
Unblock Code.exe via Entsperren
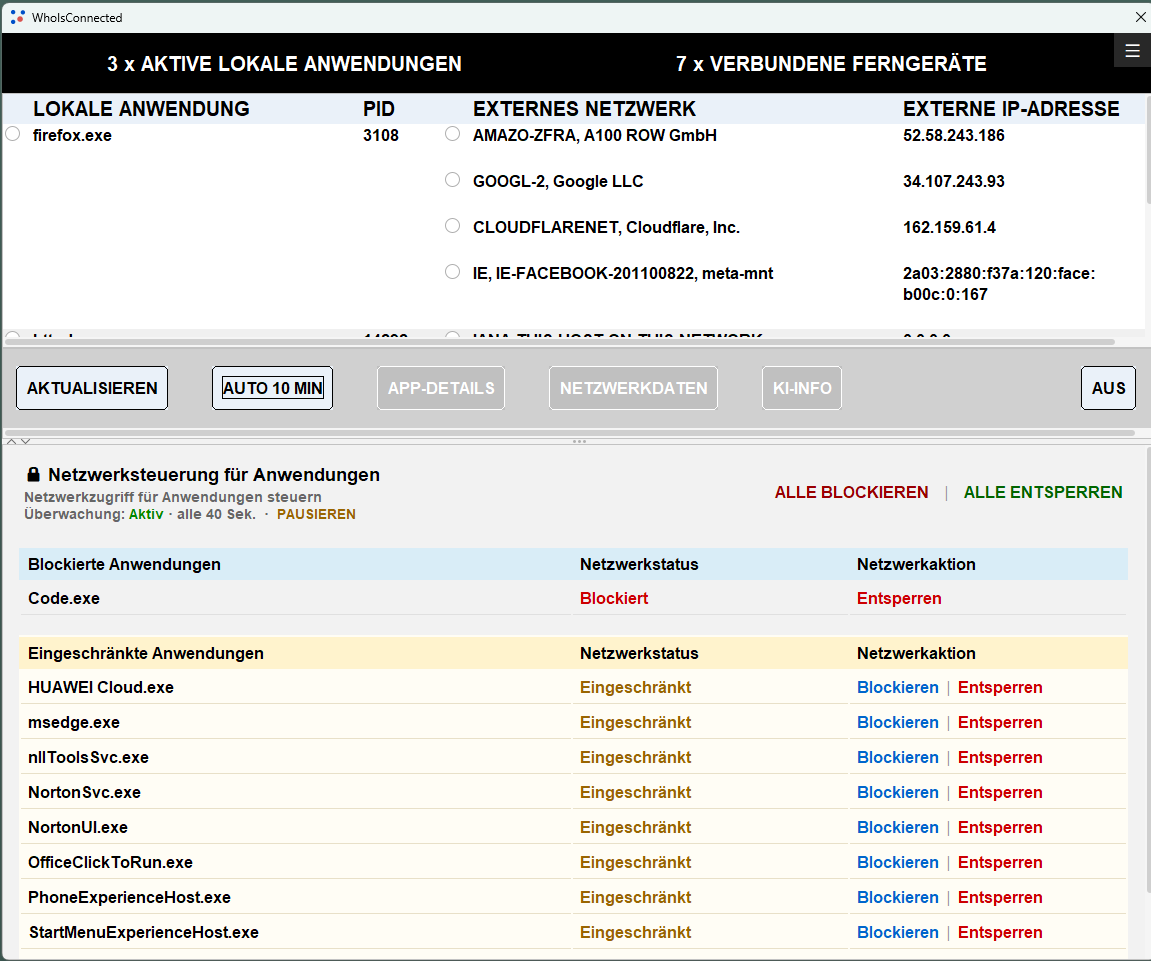click(898, 598)
